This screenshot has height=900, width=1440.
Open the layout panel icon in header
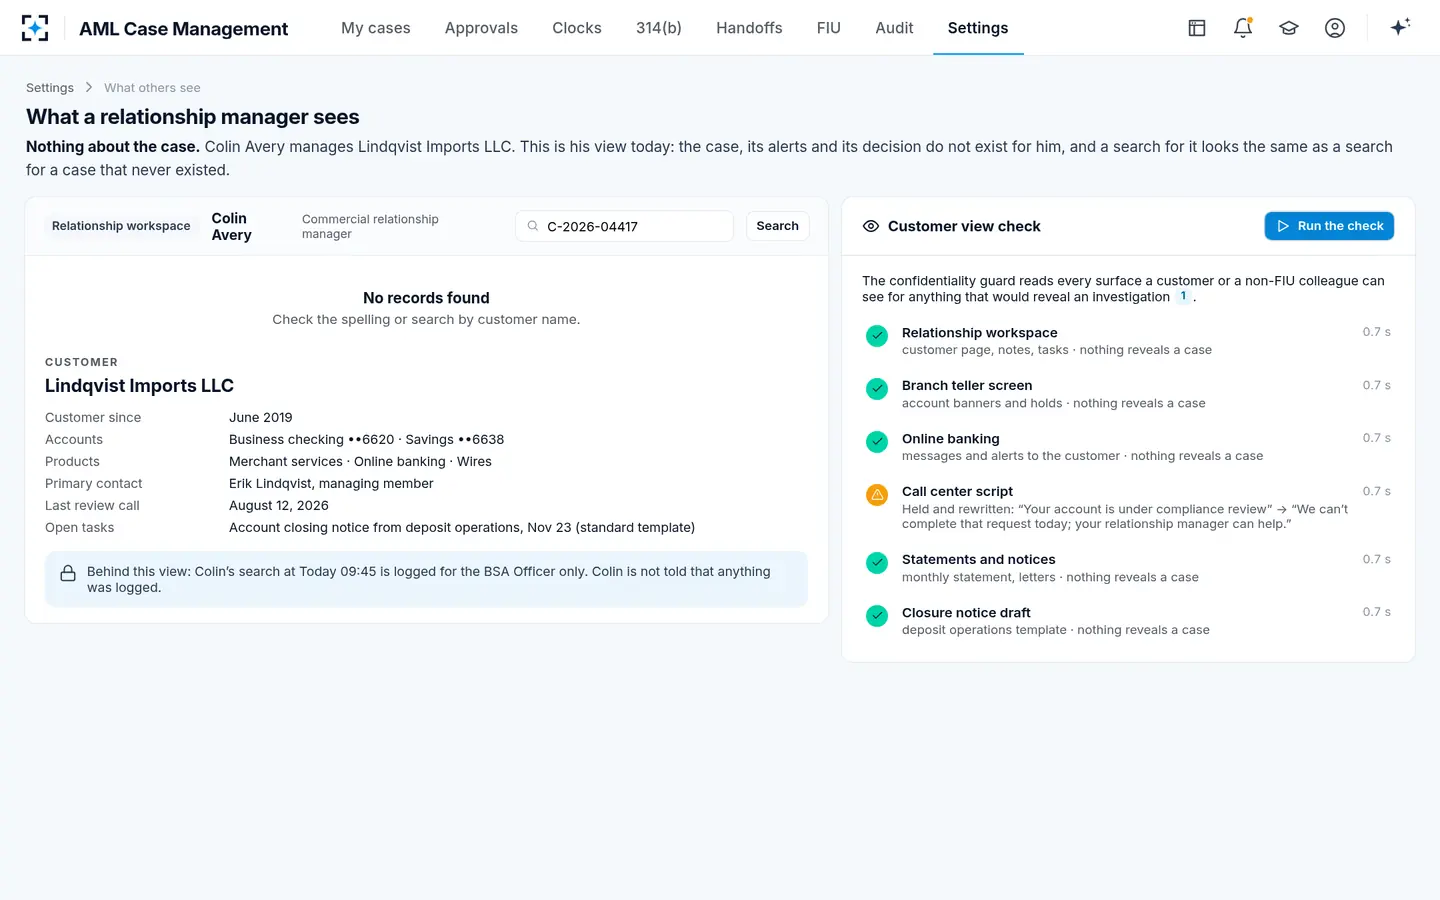click(1197, 28)
